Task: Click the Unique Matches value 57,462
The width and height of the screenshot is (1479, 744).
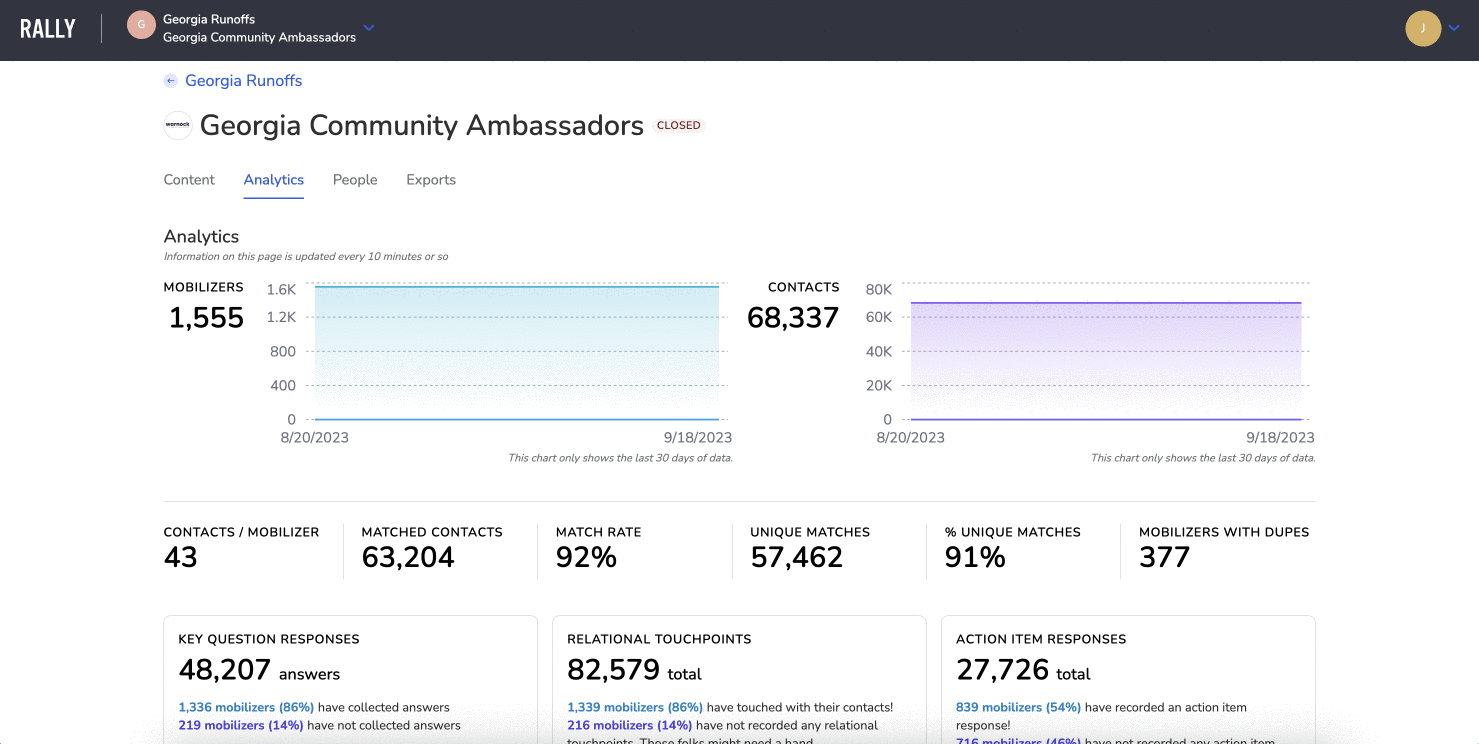Action: [797, 558]
